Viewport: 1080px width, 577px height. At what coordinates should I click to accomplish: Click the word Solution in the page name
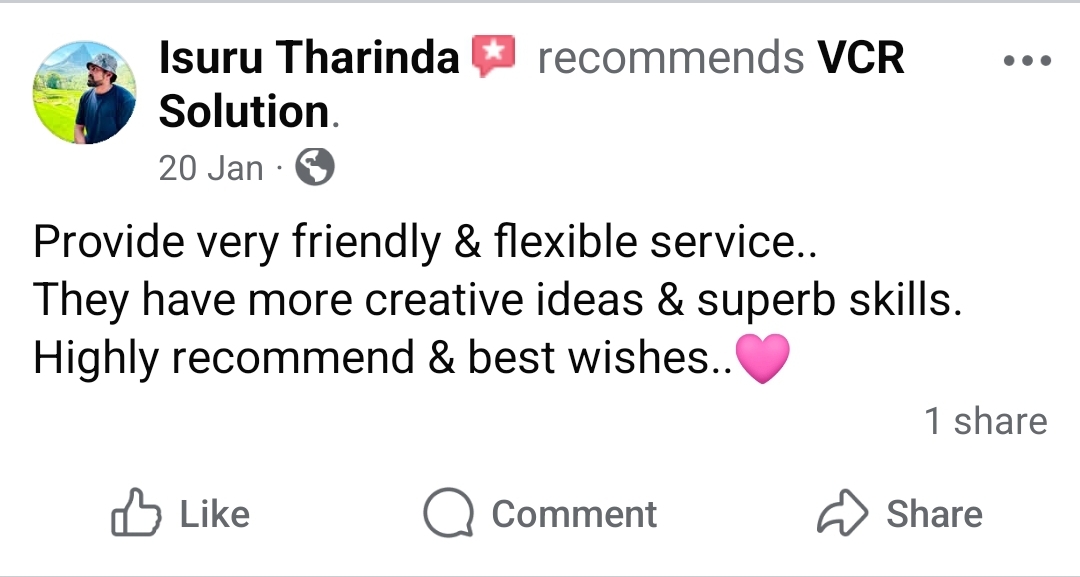[244, 113]
